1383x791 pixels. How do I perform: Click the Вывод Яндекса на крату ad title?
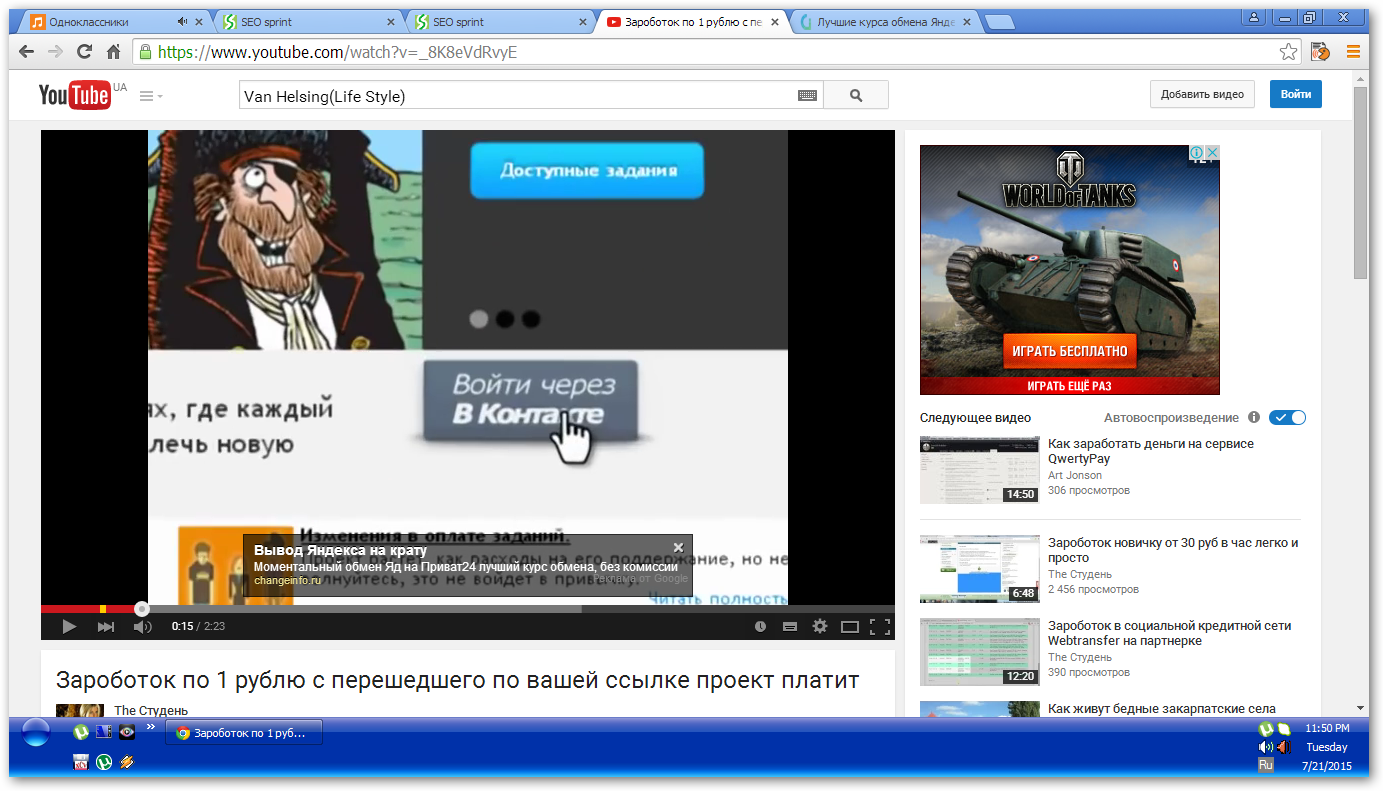pyautogui.click(x=340, y=550)
